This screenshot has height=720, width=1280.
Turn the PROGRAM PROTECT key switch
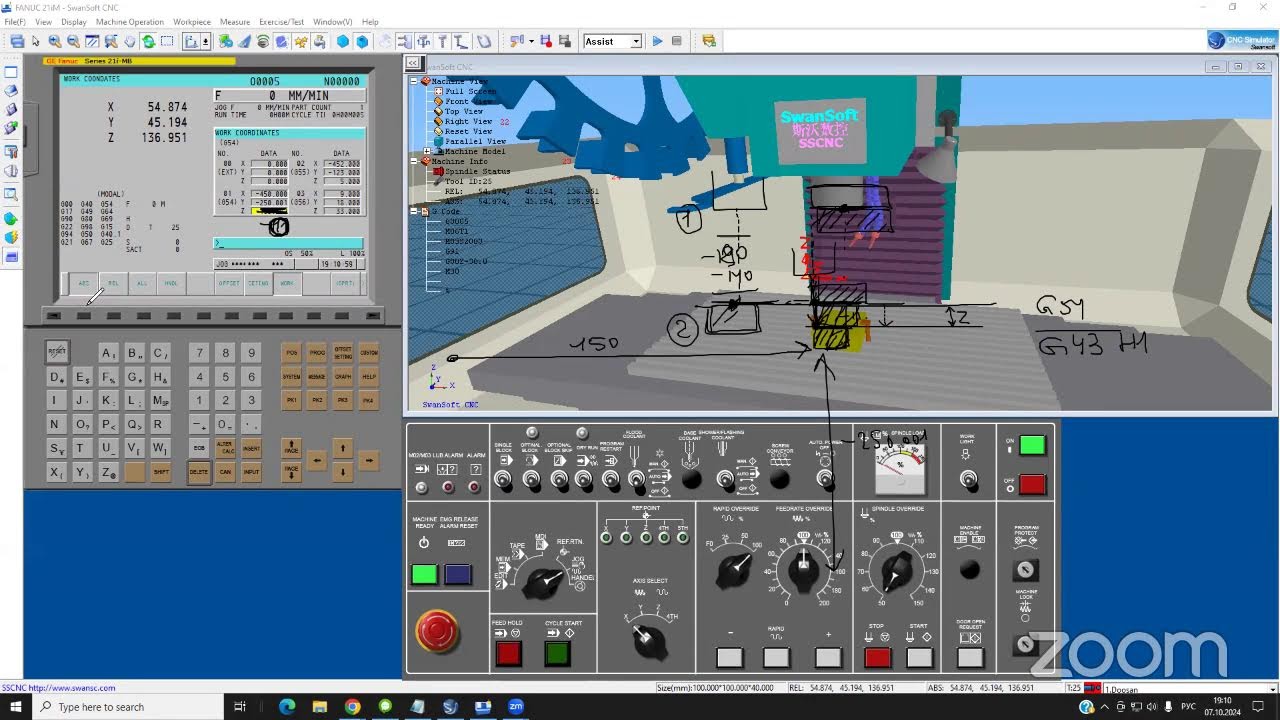tap(1025, 570)
